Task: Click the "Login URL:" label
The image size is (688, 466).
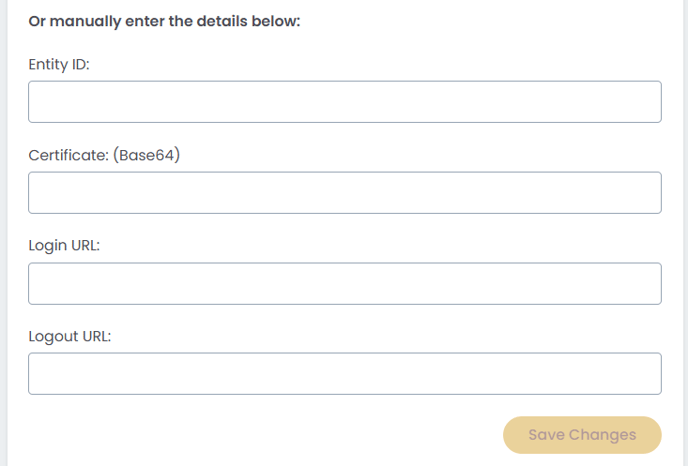Action: [64, 246]
